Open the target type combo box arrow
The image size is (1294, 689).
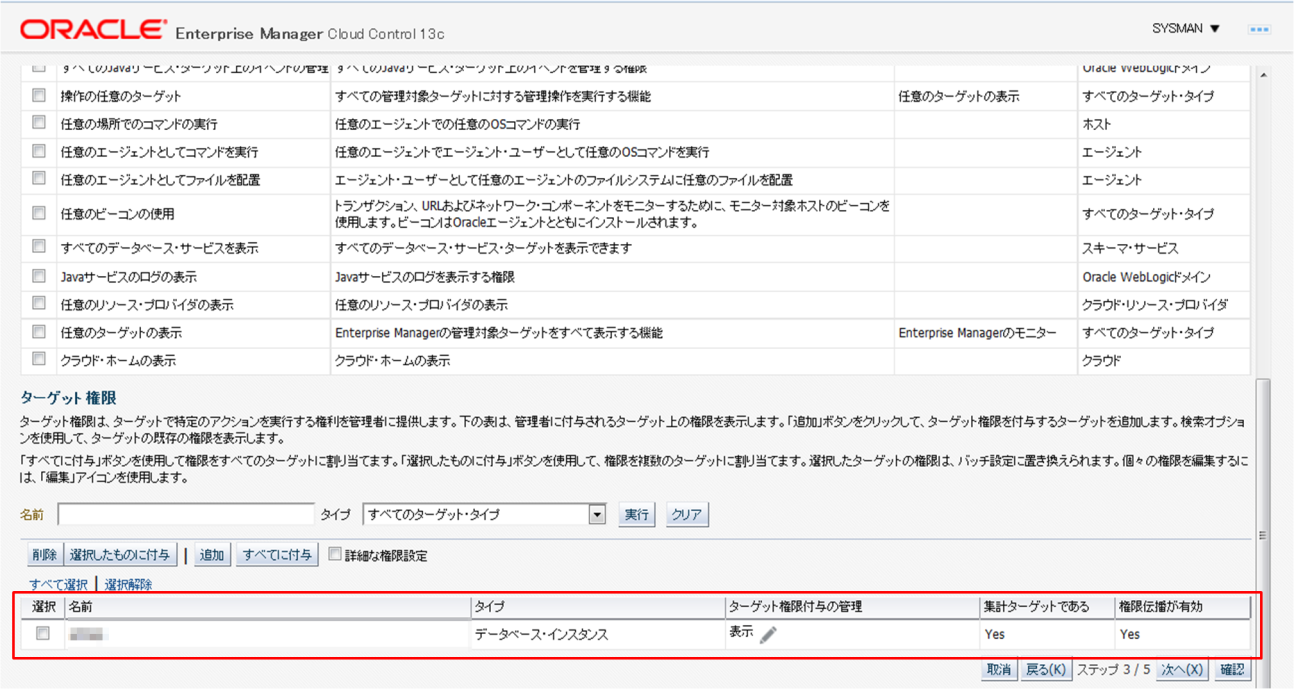pos(597,515)
